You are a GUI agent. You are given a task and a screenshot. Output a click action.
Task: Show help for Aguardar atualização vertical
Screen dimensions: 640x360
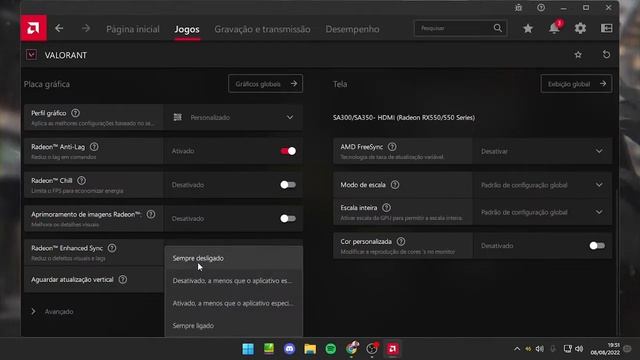(x=123, y=280)
